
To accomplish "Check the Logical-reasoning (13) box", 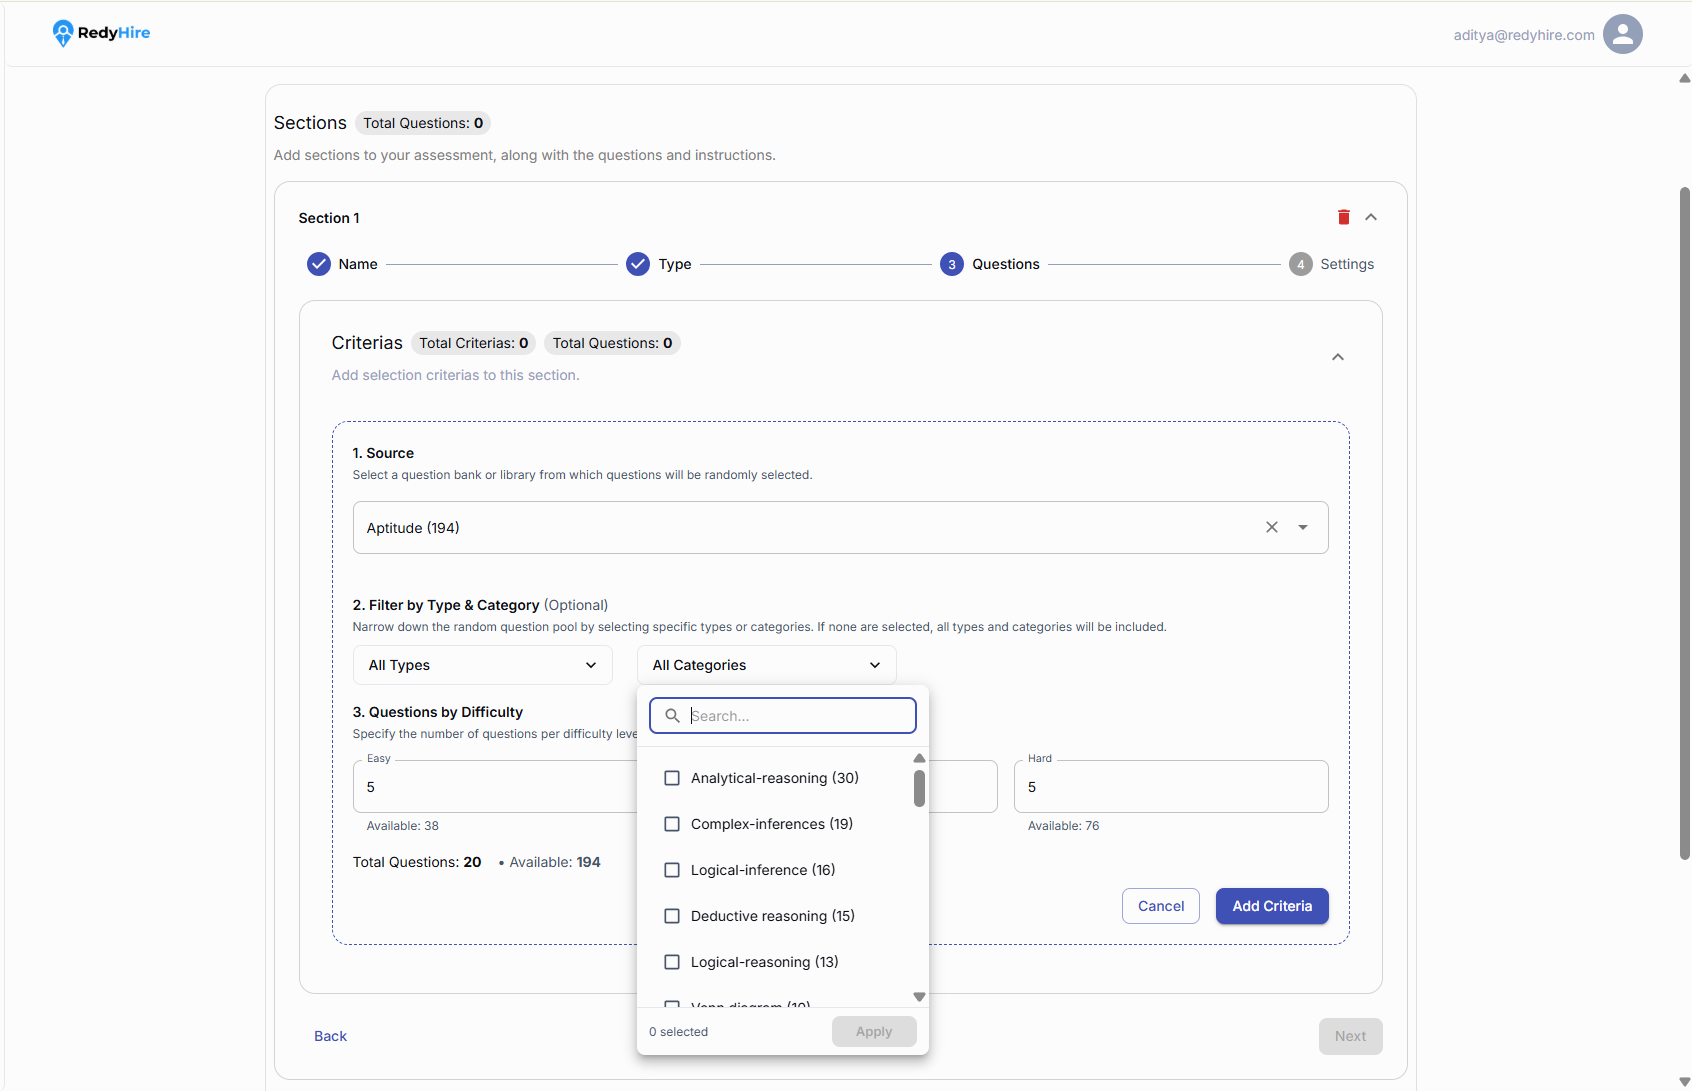I will click(672, 962).
